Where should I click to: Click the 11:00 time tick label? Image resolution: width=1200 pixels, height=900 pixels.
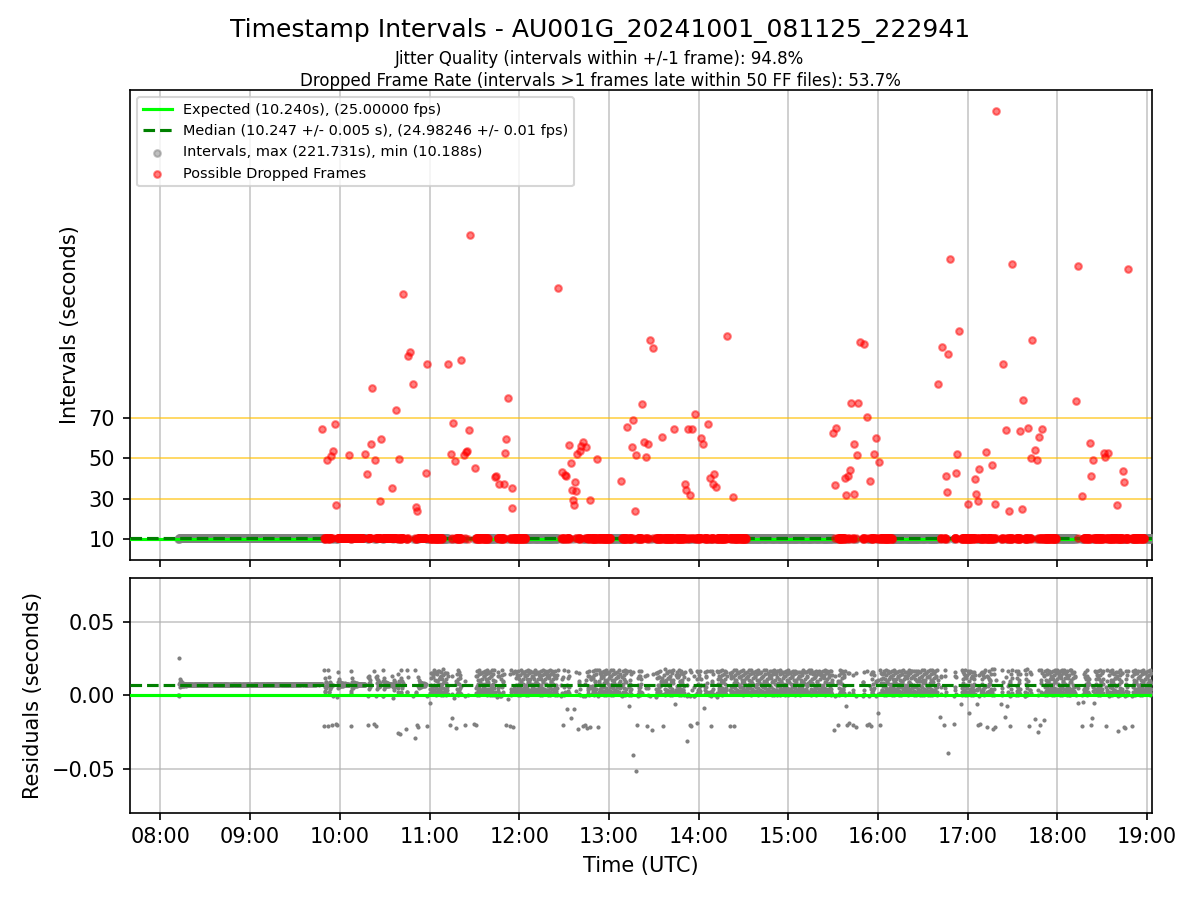(x=429, y=833)
